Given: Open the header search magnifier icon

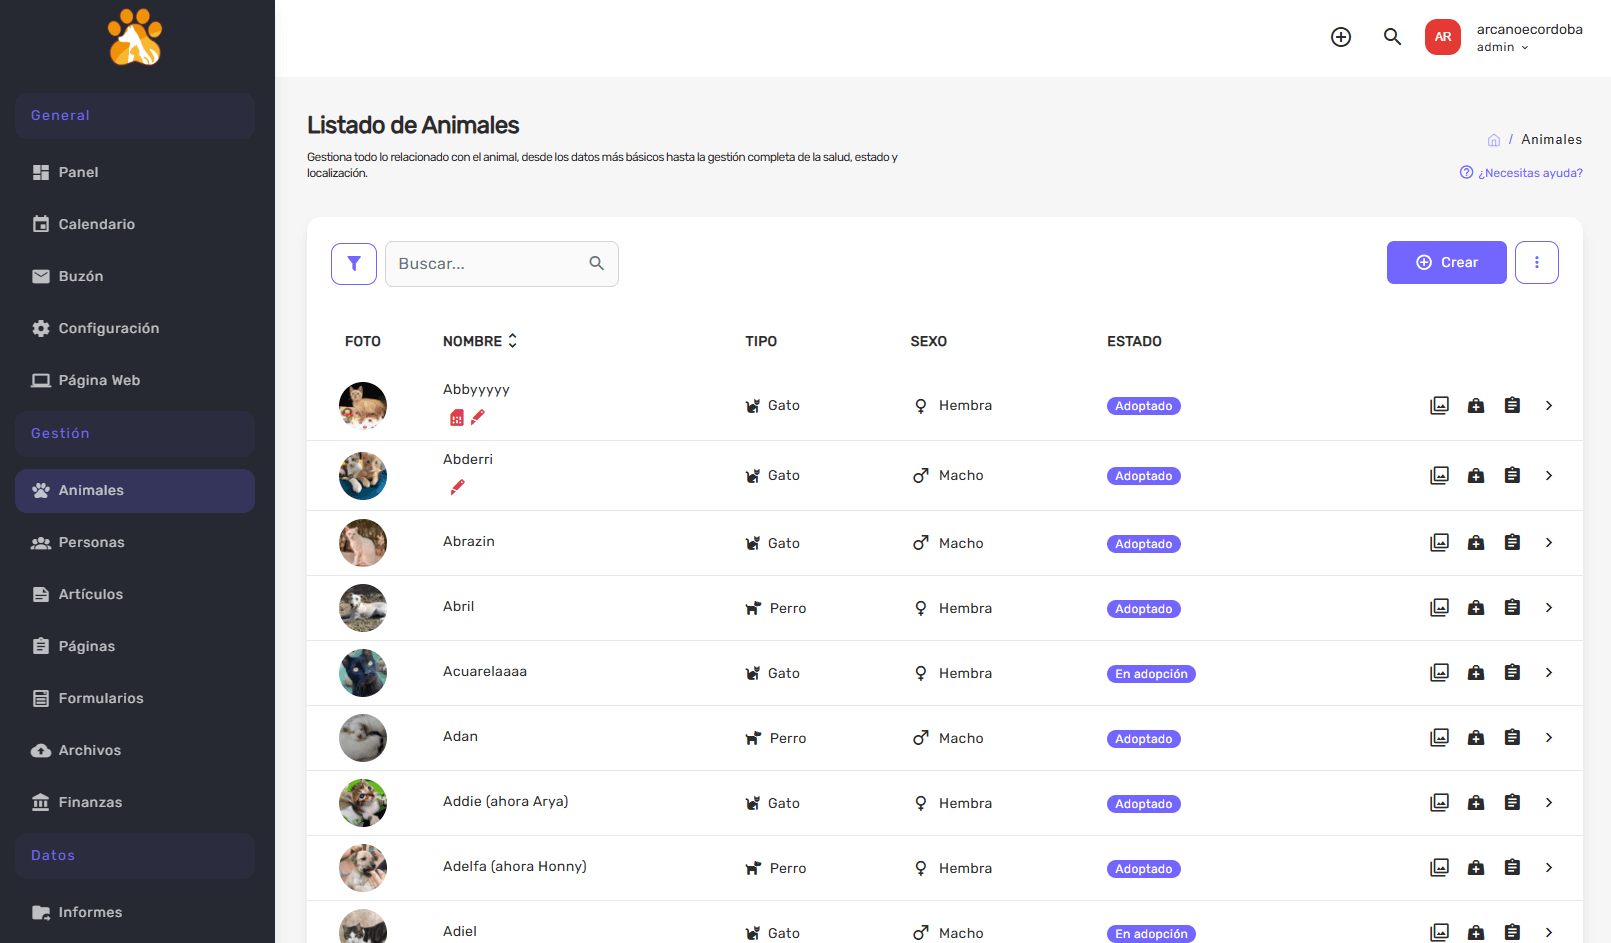Looking at the screenshot, I should pos(1392,37).
